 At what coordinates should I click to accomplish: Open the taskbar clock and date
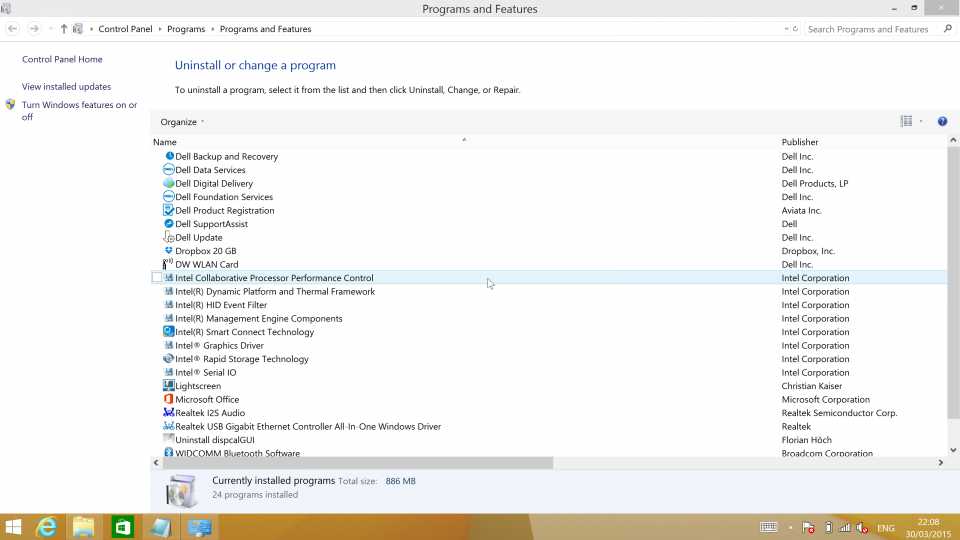pyautogui.click(x=928, y=528)
